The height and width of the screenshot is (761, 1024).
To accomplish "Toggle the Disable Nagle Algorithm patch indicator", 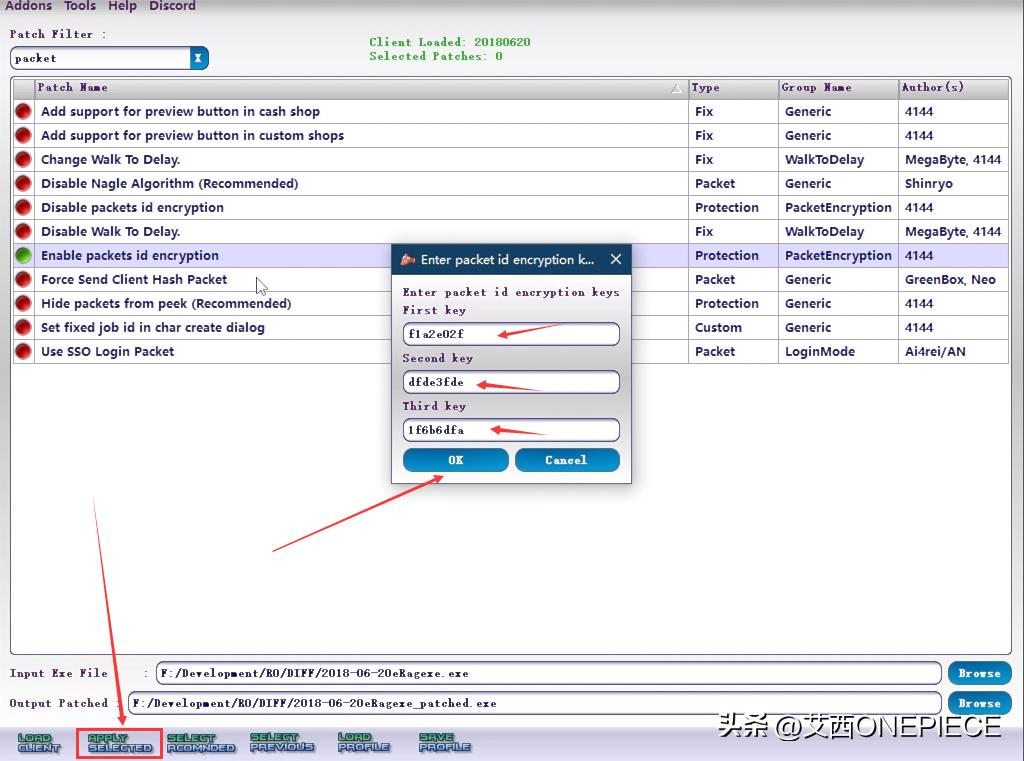I will click(x=23, y=184).
